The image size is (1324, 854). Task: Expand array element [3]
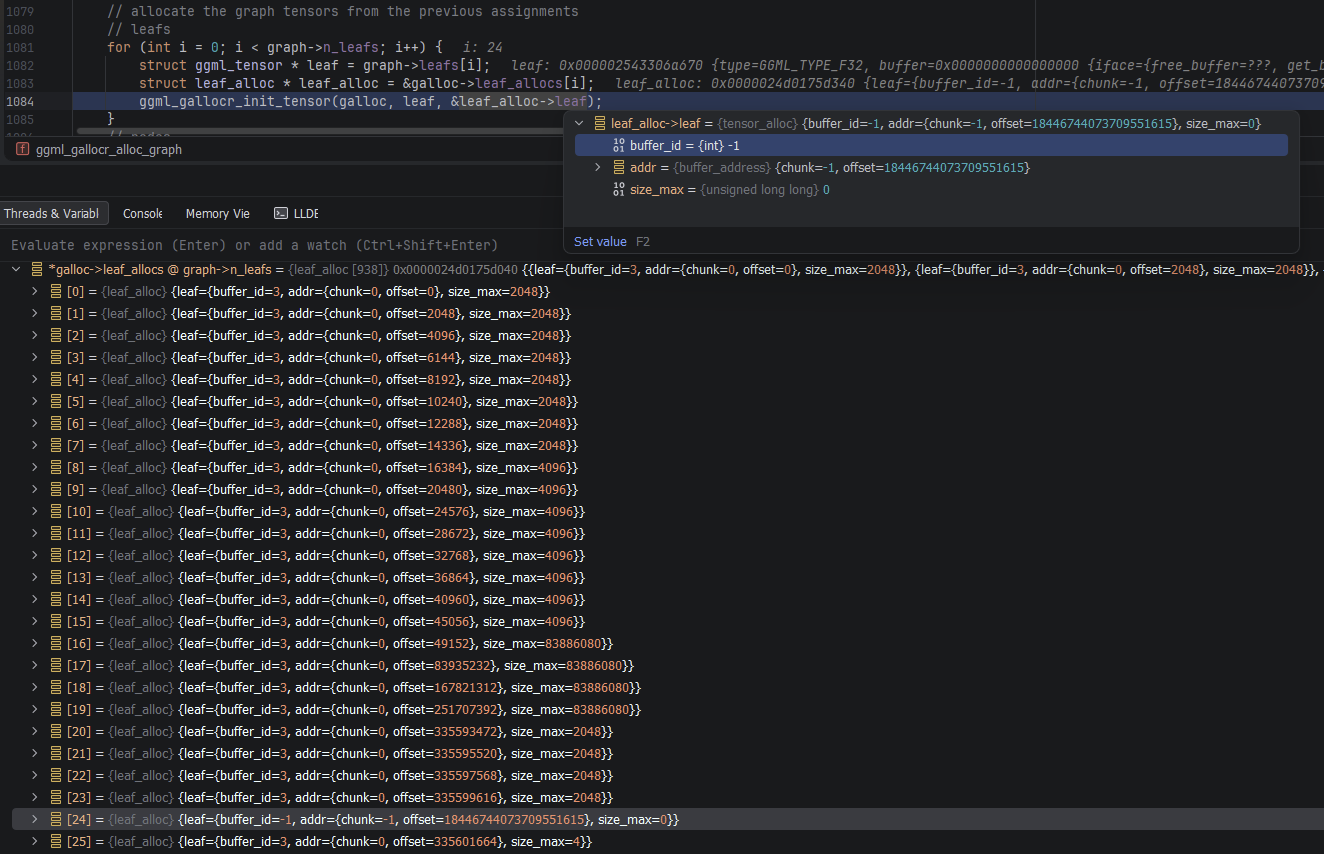tap(35, 357)
